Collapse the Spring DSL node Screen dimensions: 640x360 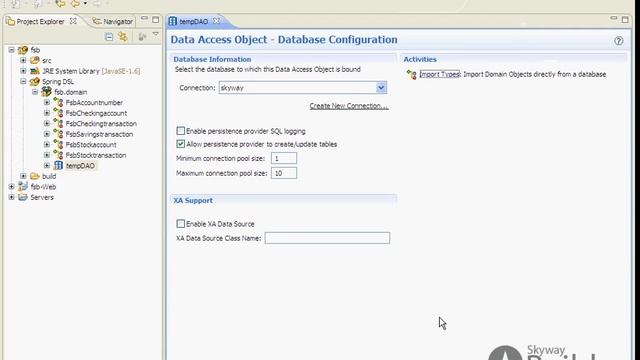pos(23,82)
